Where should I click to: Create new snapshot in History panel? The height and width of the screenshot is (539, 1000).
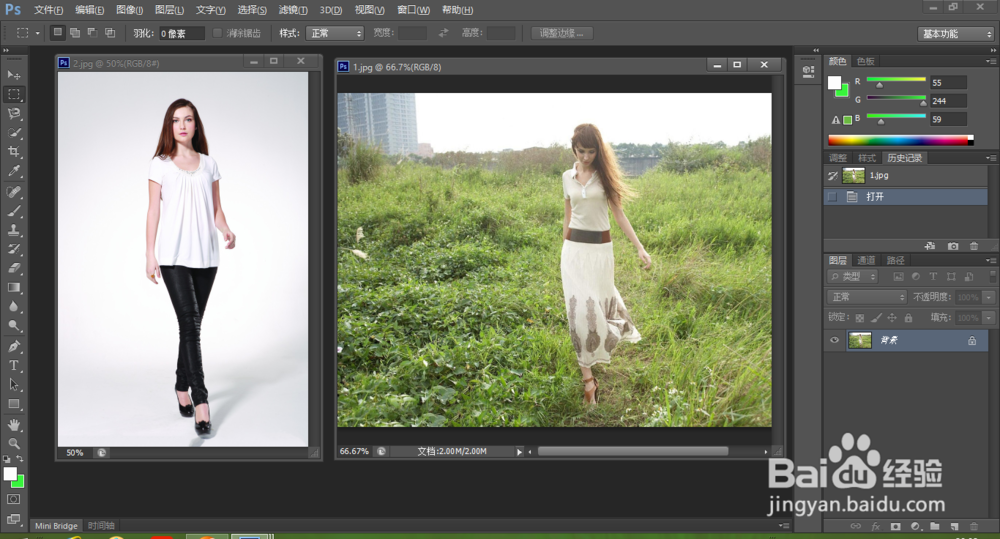tap(953, 246)
